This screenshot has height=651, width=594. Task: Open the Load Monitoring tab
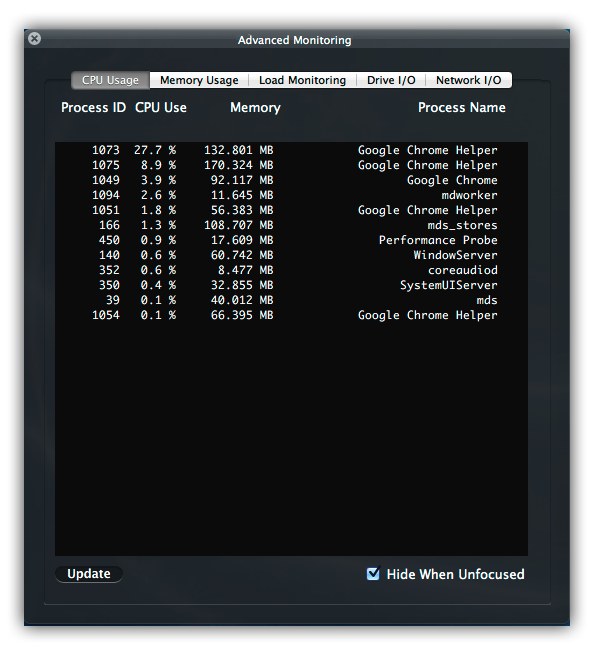(302, 80)
